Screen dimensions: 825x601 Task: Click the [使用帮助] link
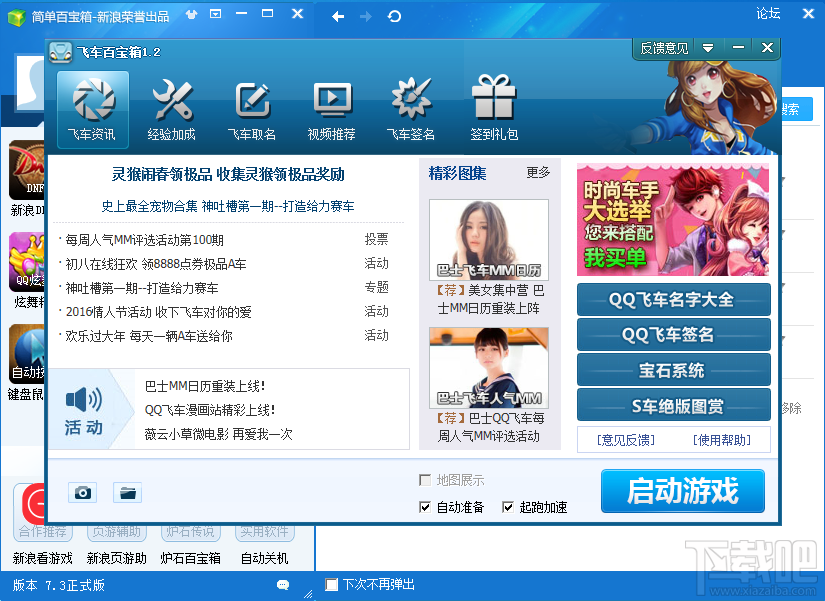(x=722, y=440)
